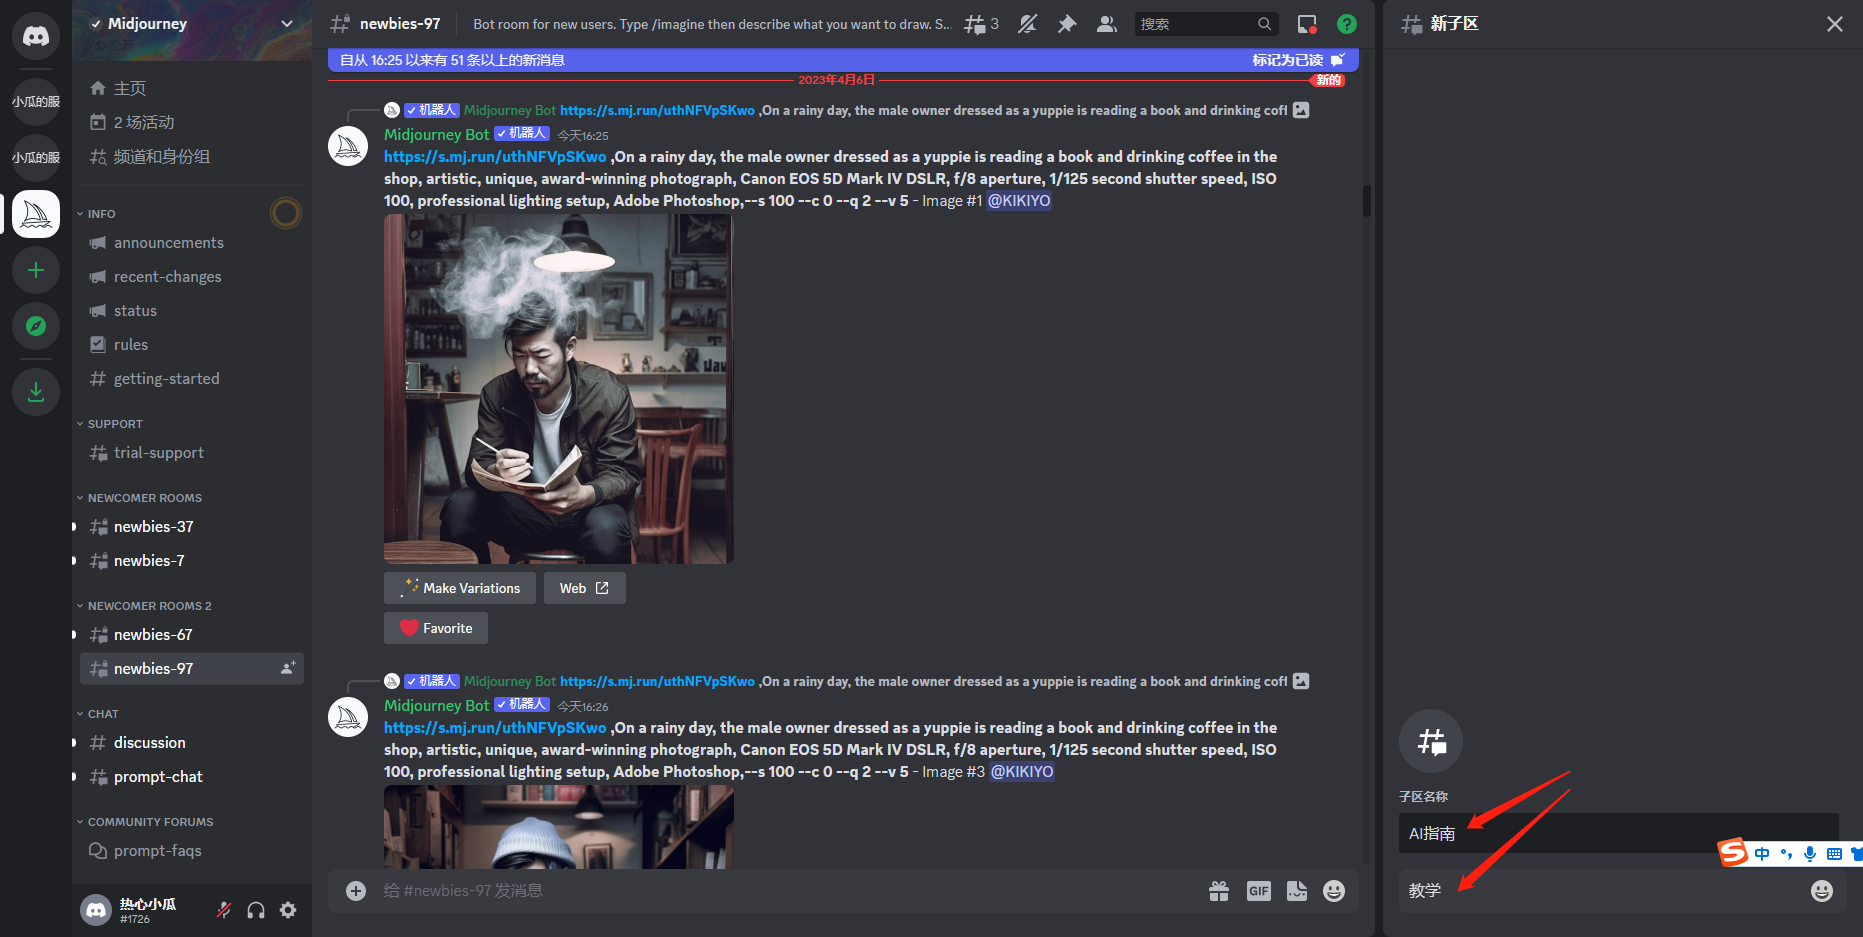This screenshot has height=937, width=1863.
Task: Click the search box in header
Action: tap(1207, 24)
